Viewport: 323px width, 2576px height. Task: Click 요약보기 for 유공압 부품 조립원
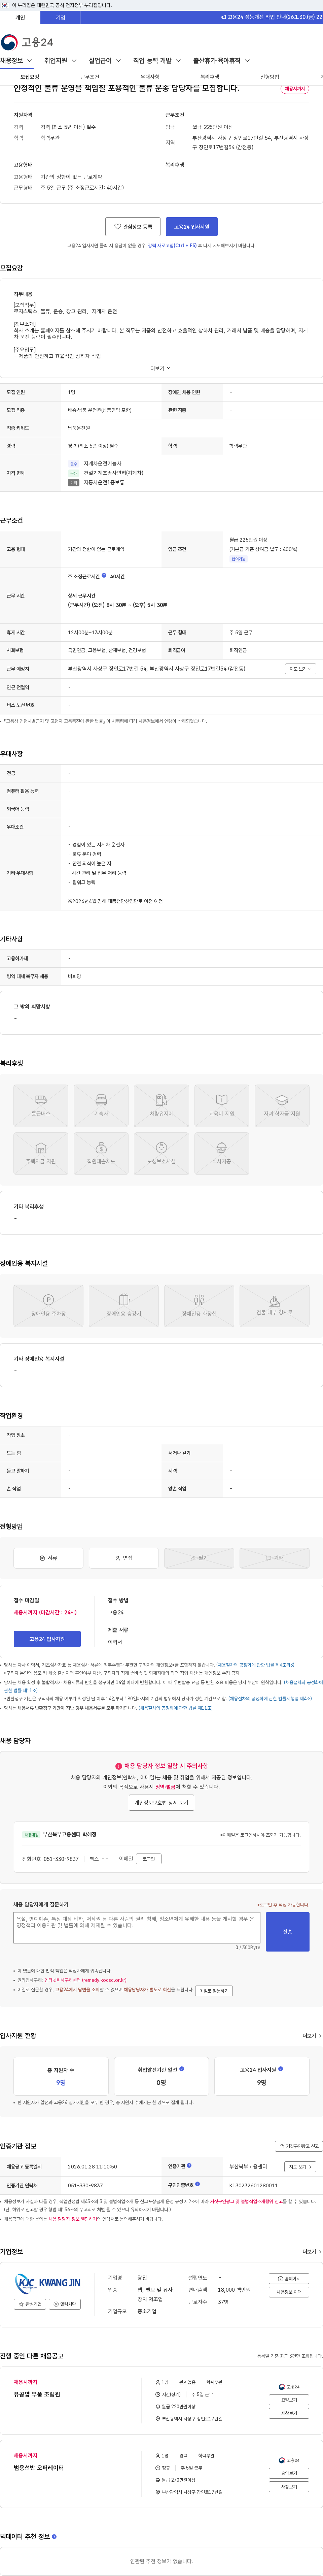pos(289,2400)
